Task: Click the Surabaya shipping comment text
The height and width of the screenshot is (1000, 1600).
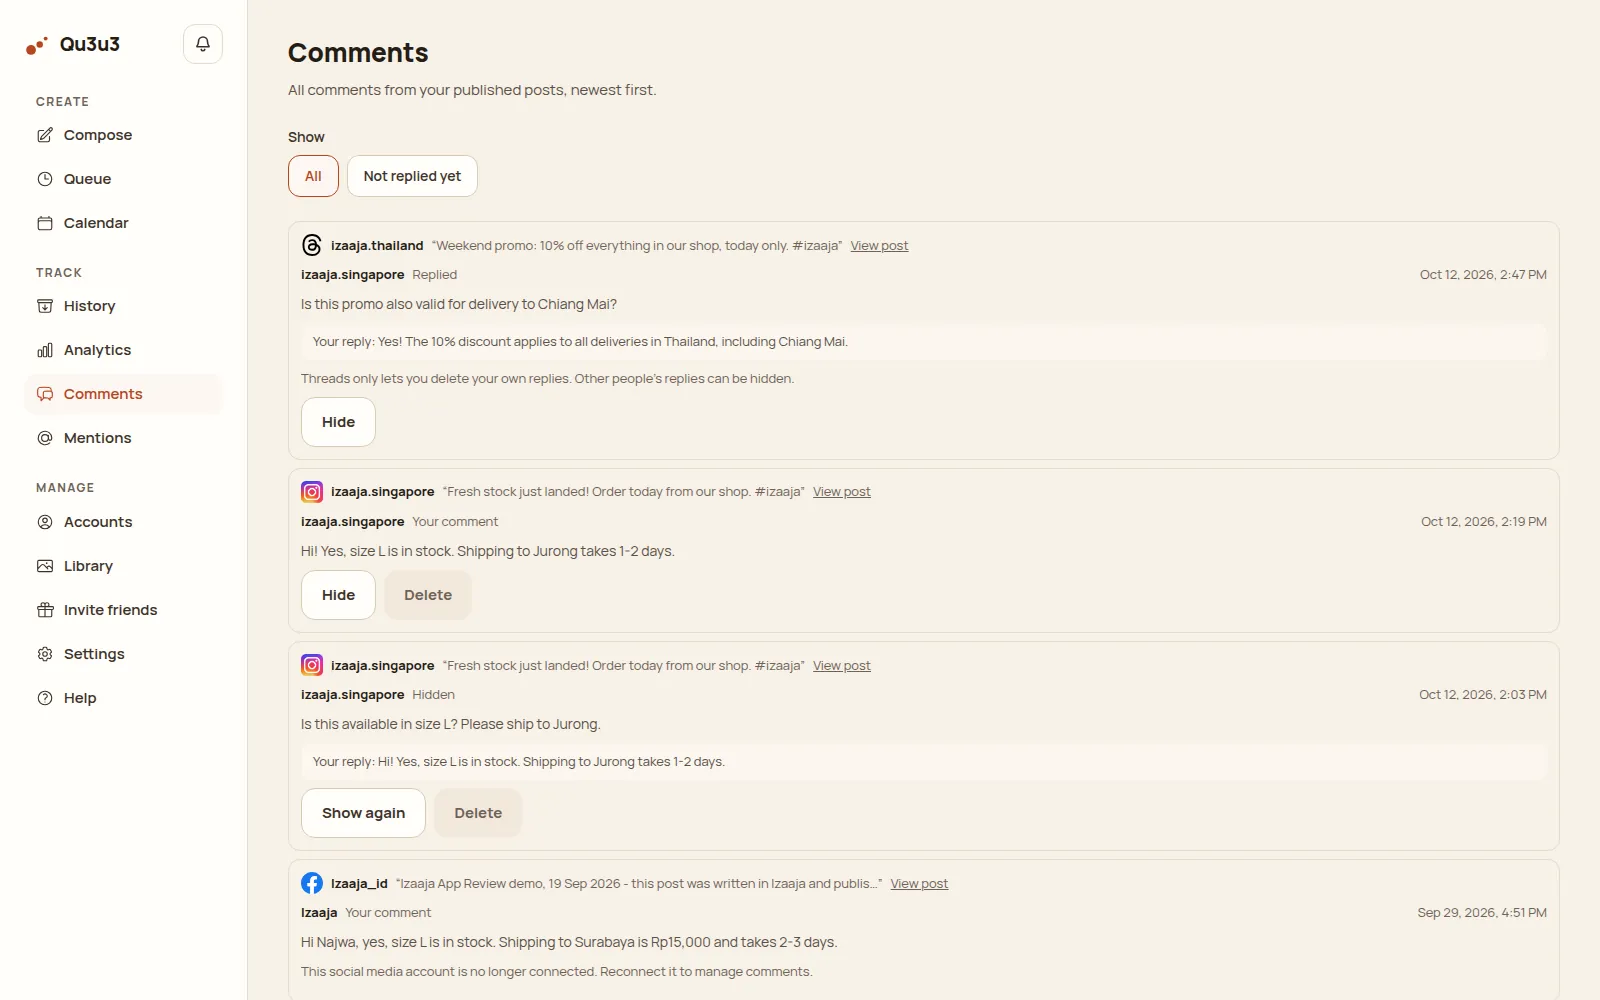Action: (x=569, y=942)
